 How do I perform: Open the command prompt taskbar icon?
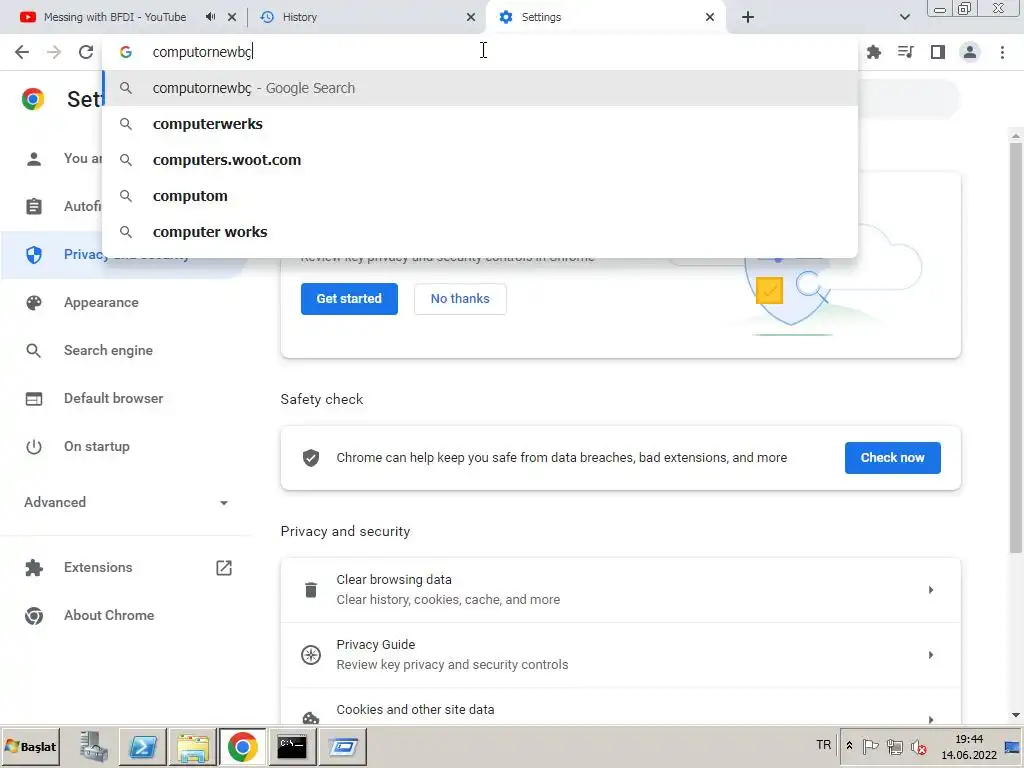pos(292,746)
